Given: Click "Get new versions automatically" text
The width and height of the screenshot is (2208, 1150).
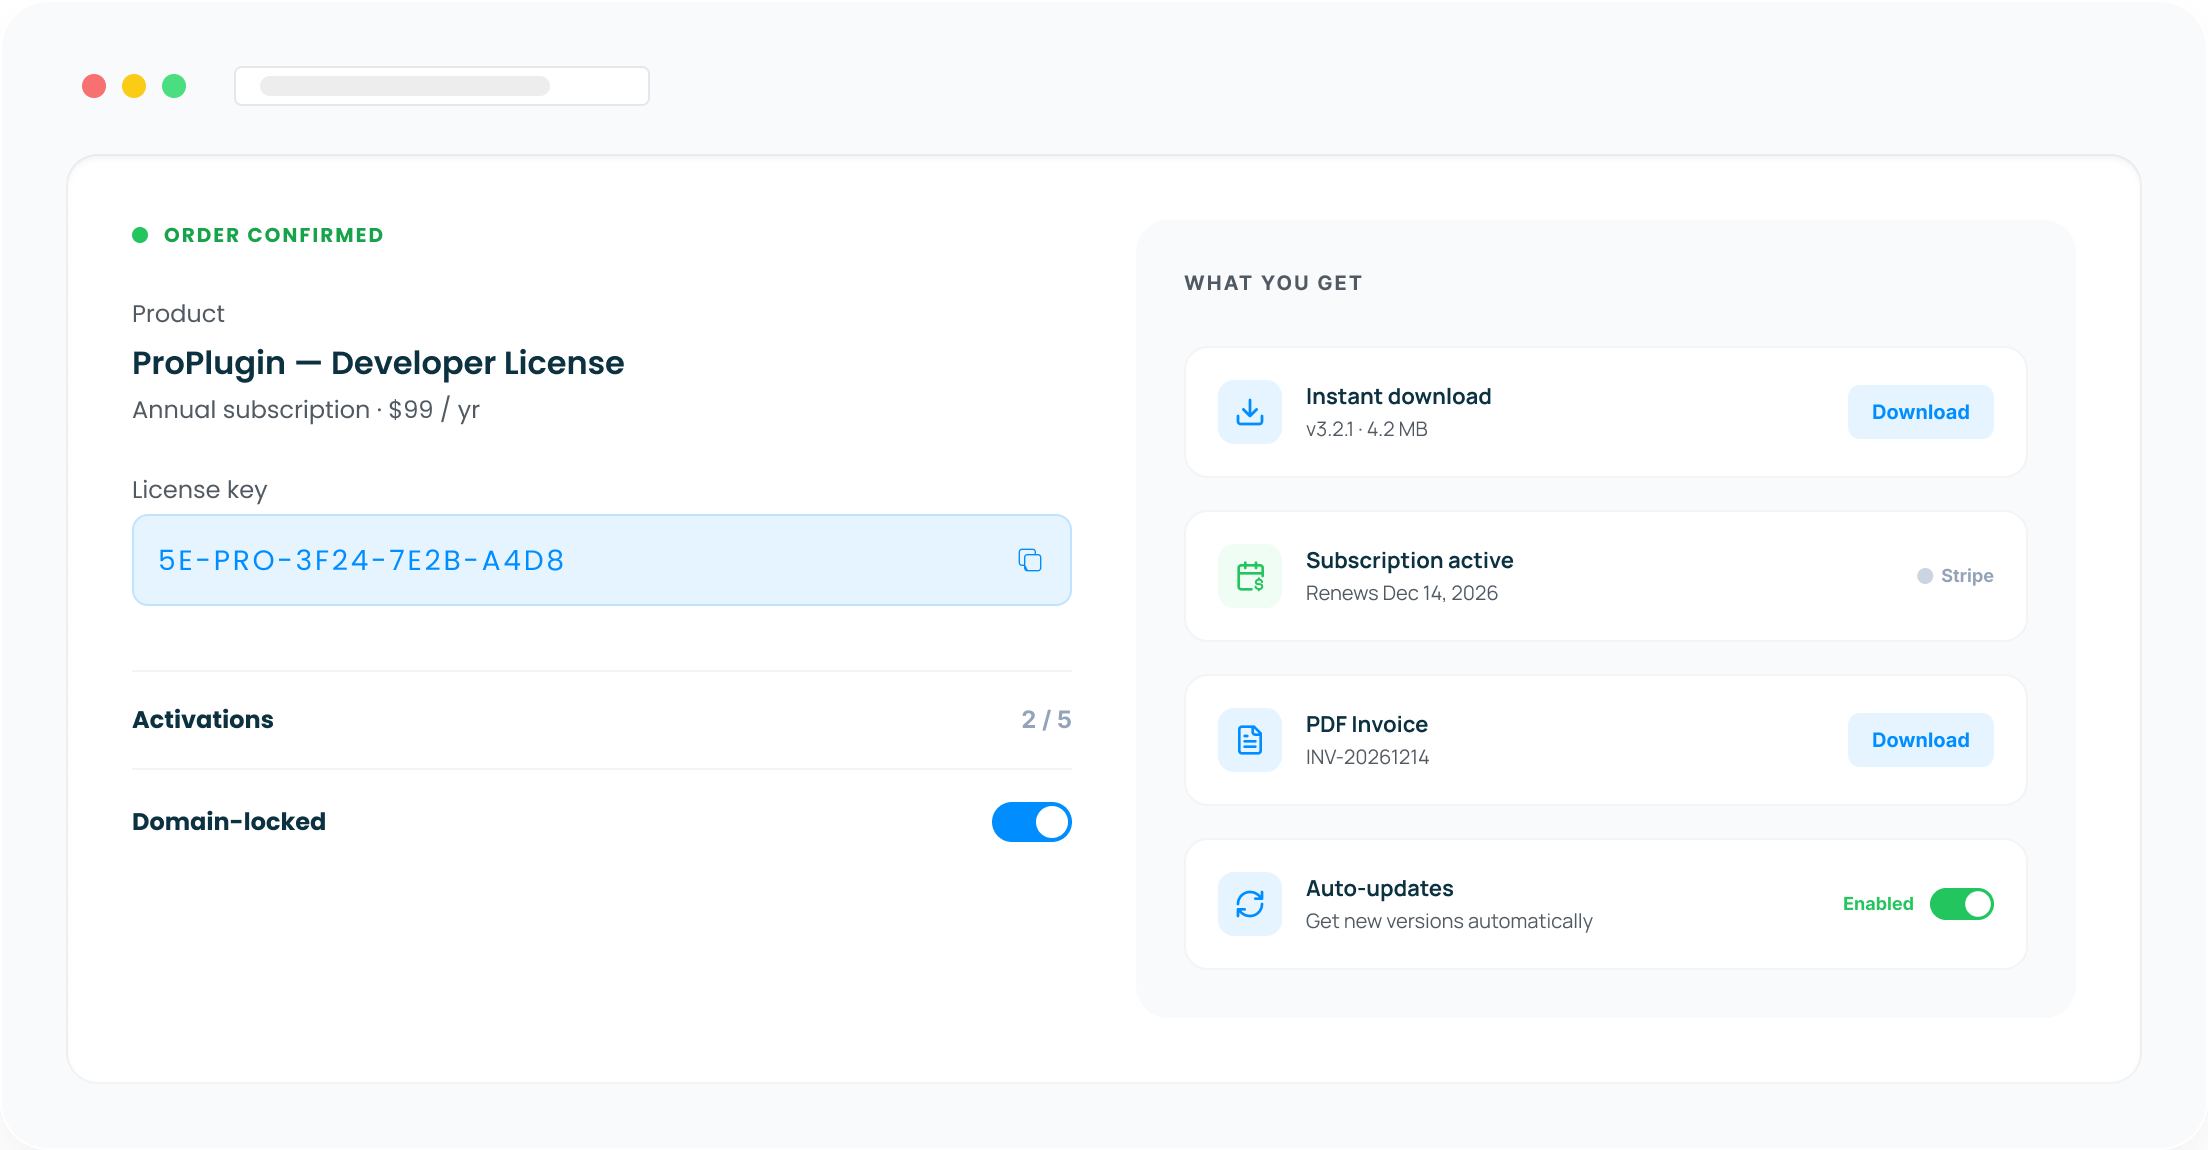Looking at the screenshot, I should (1449, 922).
